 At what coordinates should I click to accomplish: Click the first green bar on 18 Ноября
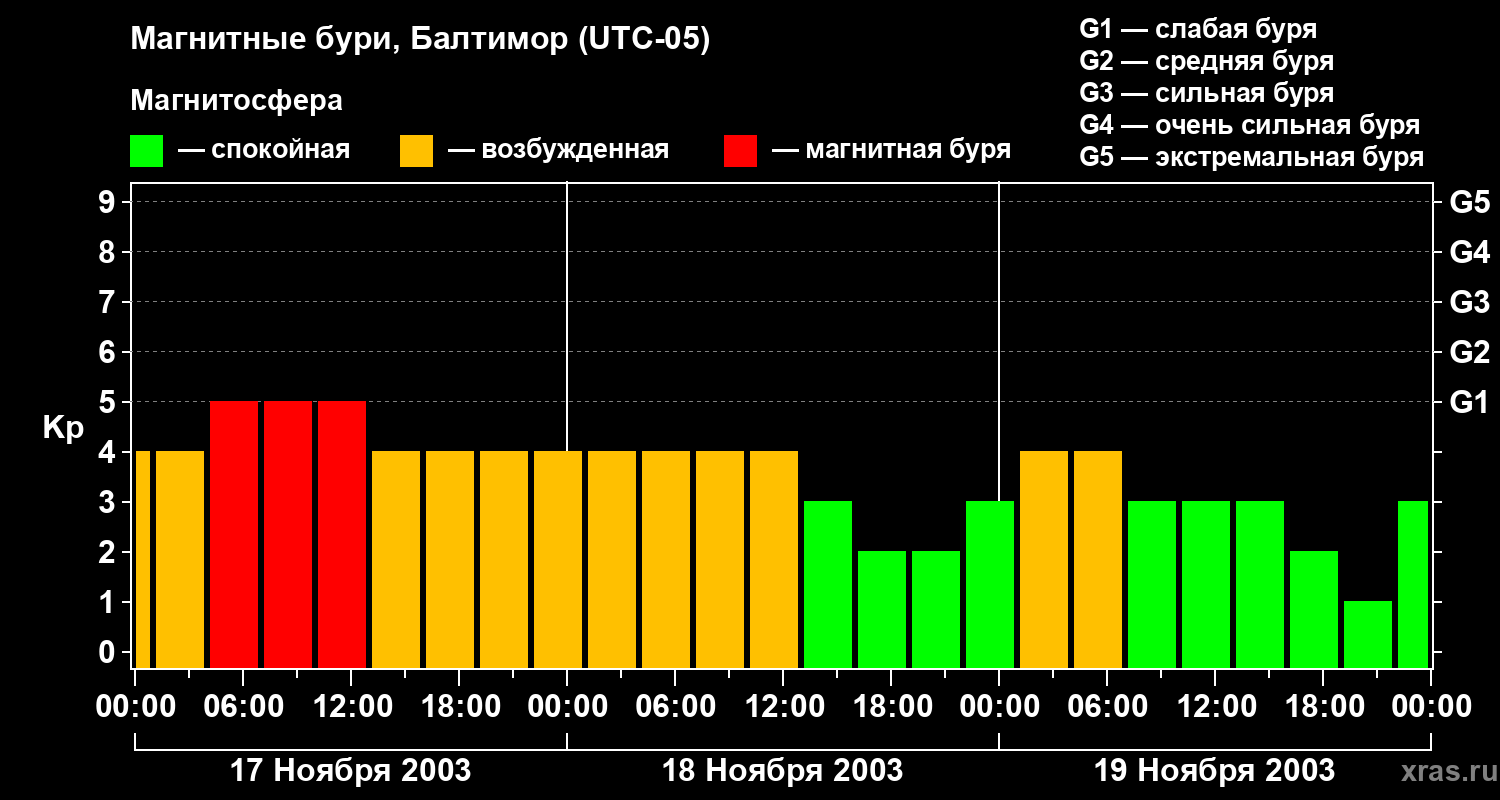[828, 584]
